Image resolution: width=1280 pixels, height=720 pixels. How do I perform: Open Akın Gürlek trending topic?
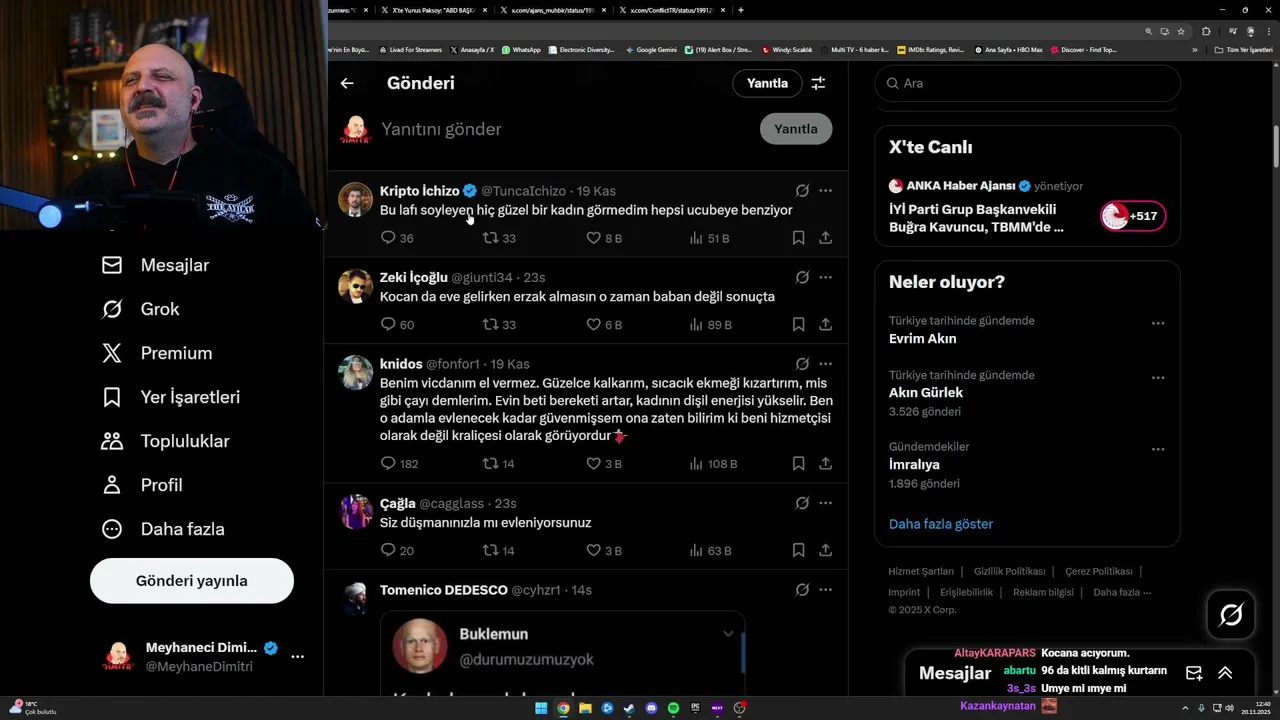point(925,393)
